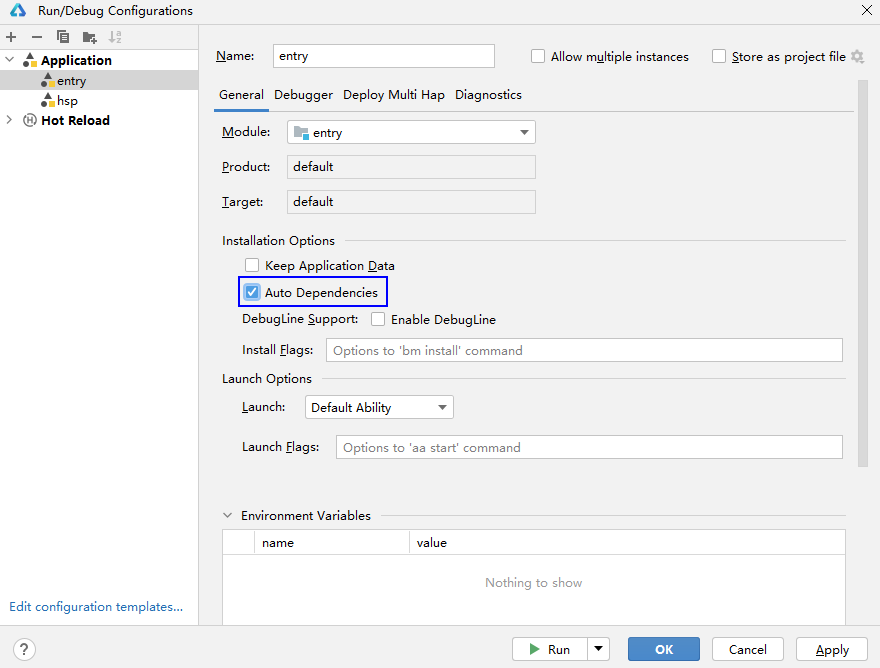
Task: Confirm with the OK button
Action: tap(663, 649)
